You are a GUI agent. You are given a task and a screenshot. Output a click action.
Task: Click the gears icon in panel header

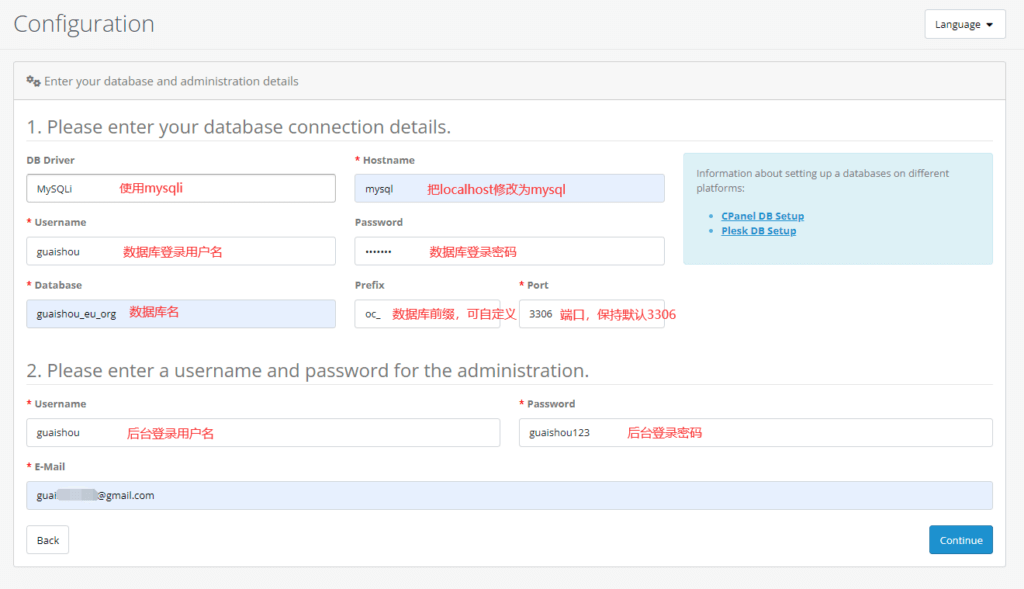(33, 81)
